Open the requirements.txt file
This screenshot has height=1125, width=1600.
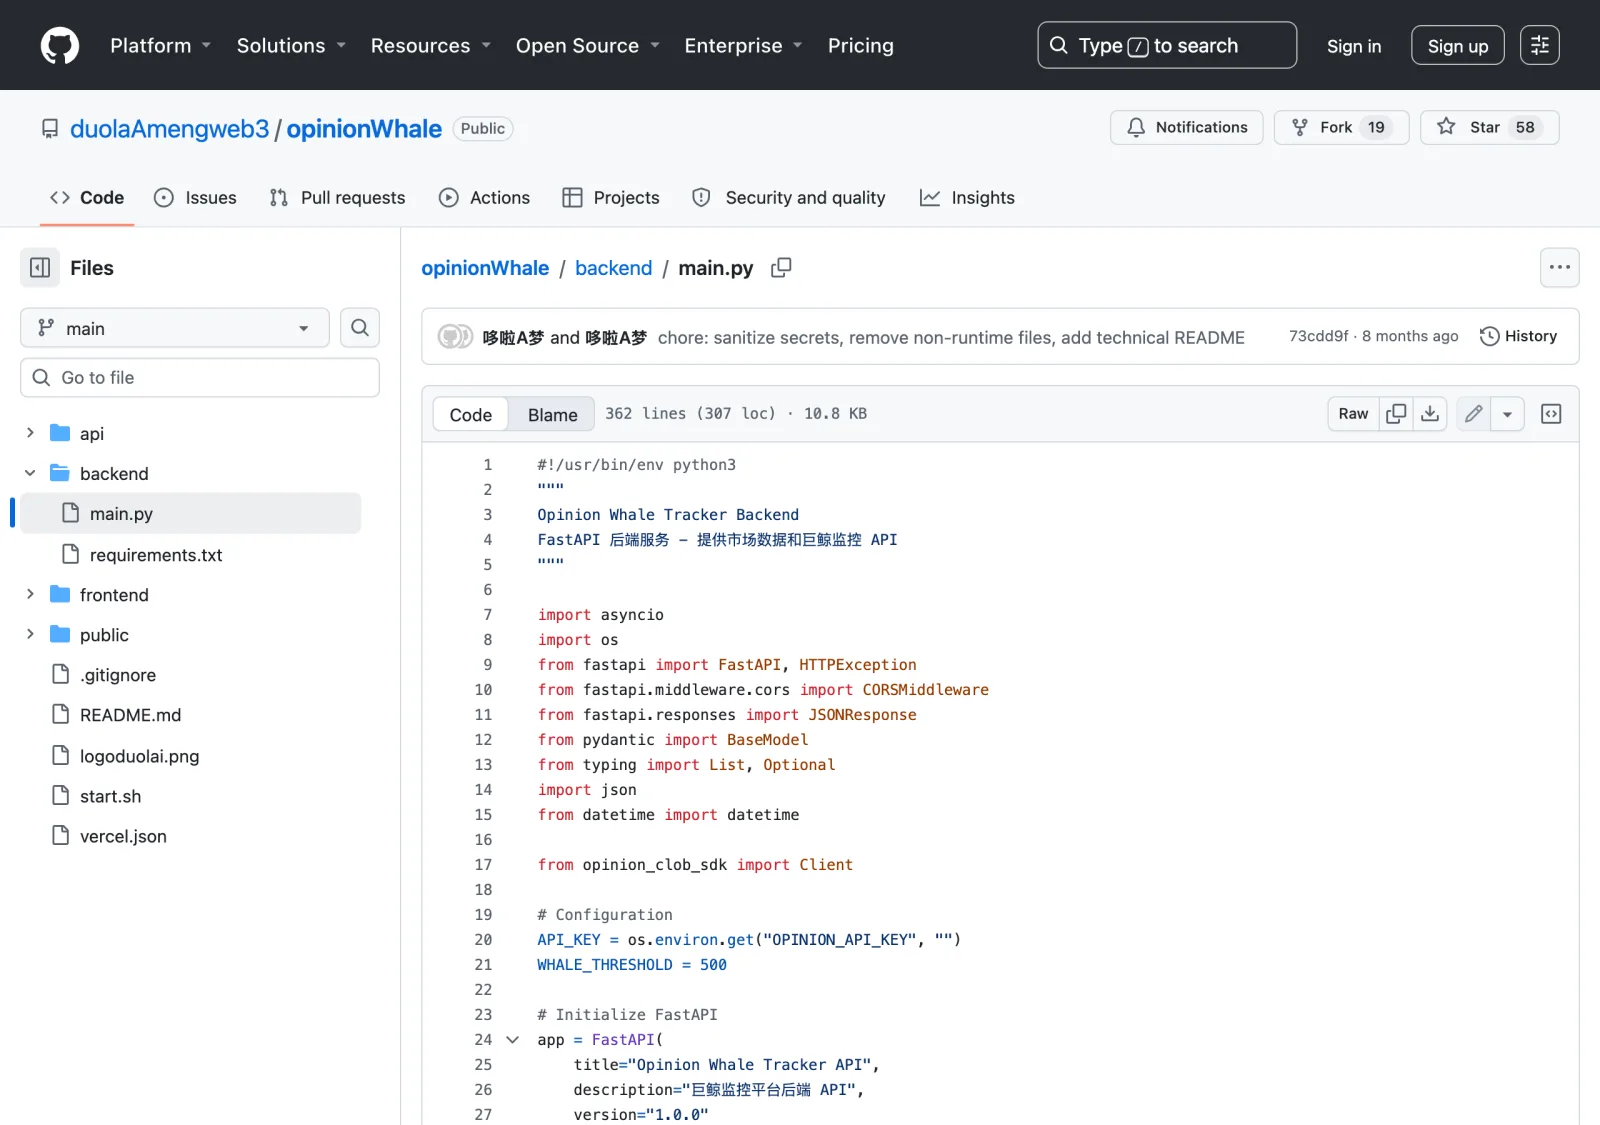tap(156, 554)
